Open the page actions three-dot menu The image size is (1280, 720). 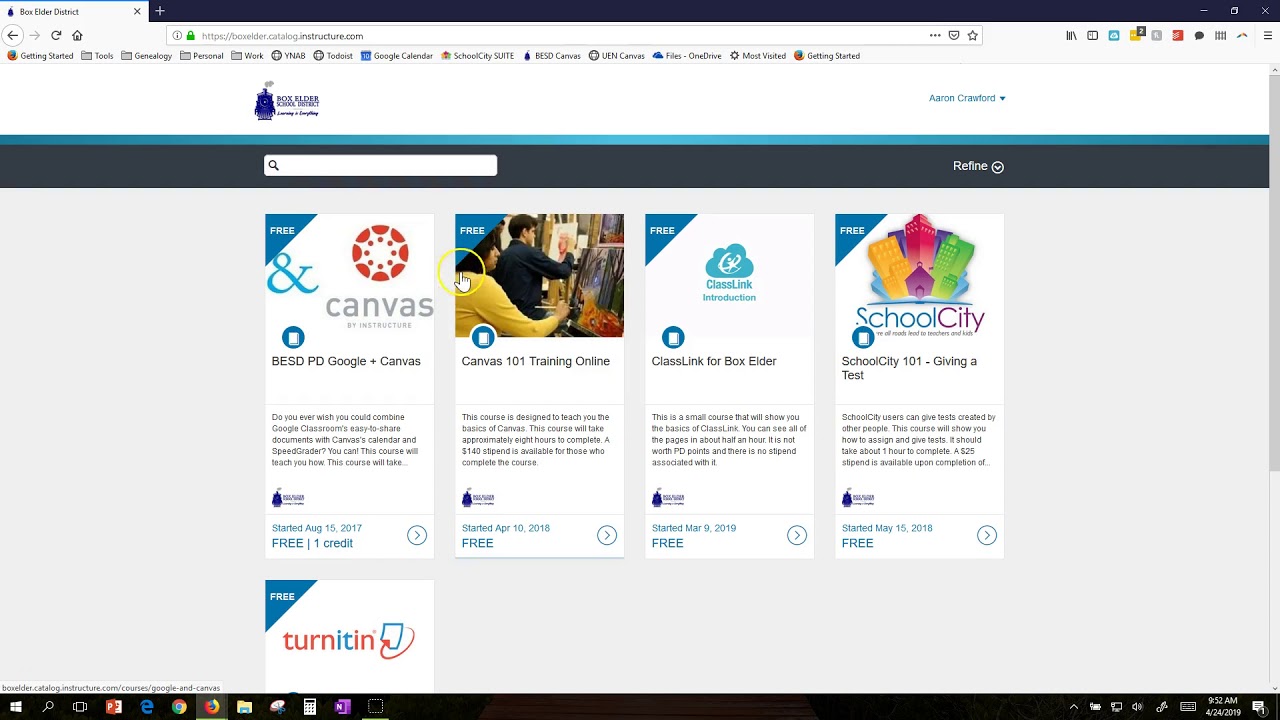point(935,35)
